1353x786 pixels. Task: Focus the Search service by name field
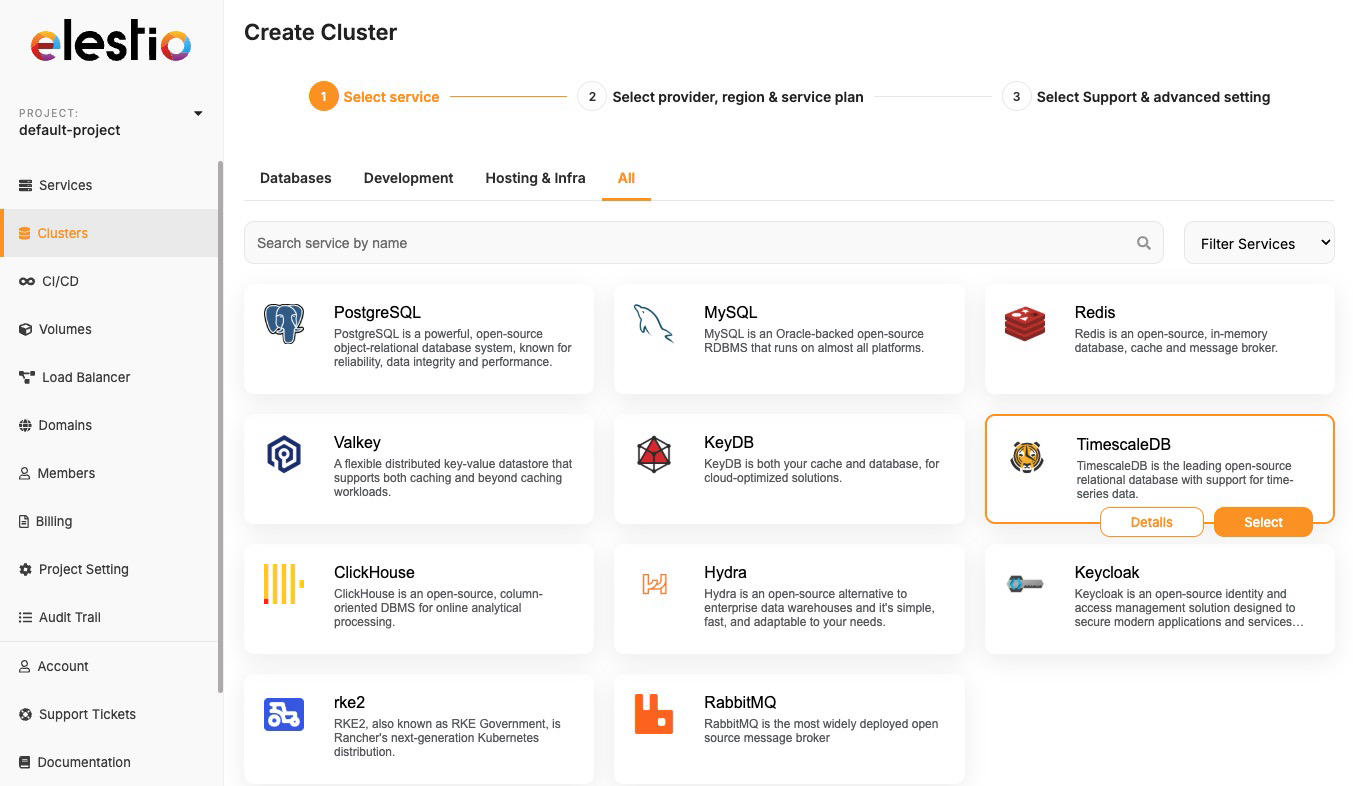[690, 243]
